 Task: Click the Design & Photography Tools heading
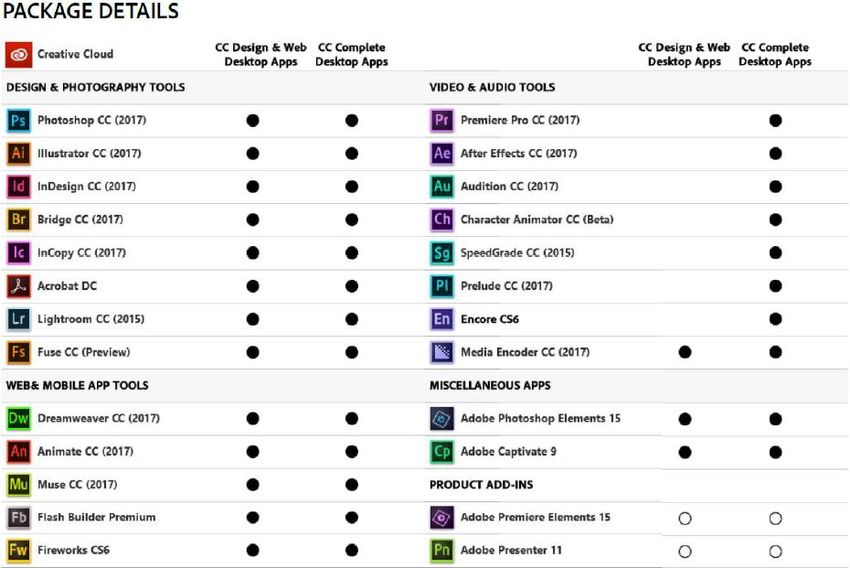click(x=95, y=87)
